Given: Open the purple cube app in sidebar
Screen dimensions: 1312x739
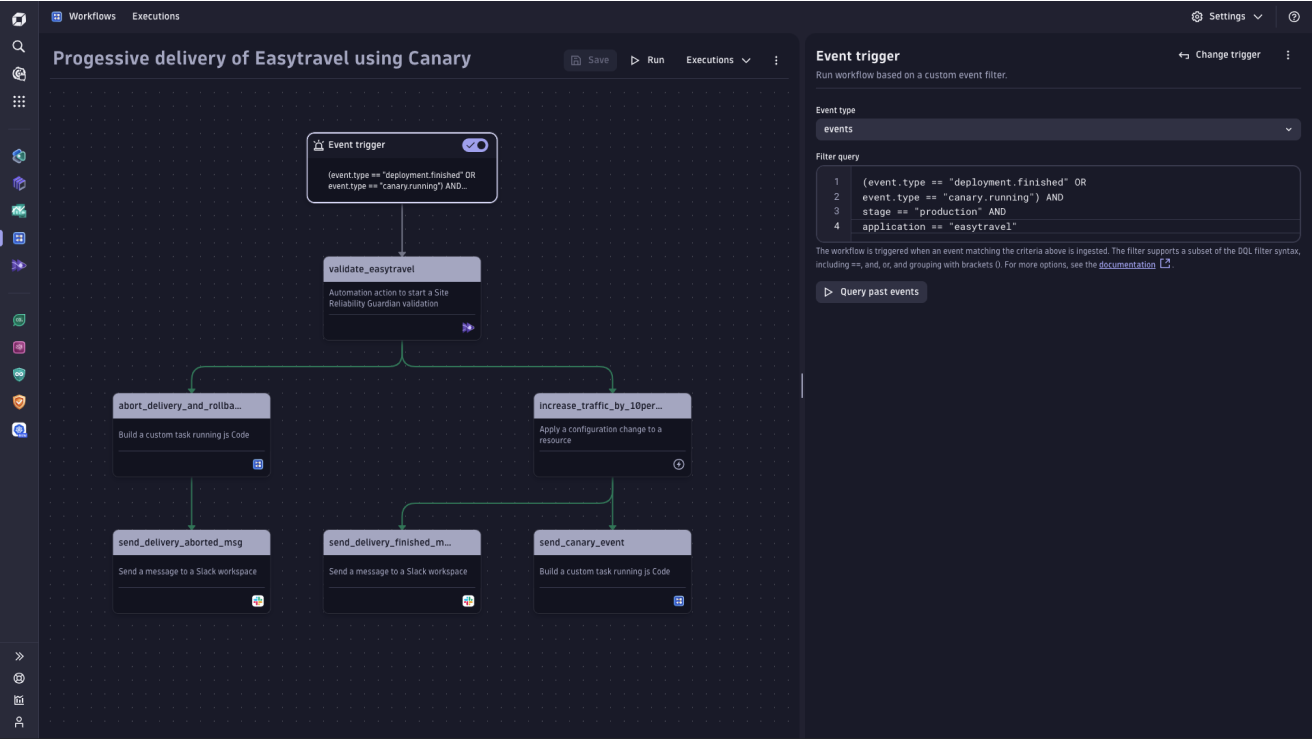Looking at the screenshot, I should (x=18, y=184).
